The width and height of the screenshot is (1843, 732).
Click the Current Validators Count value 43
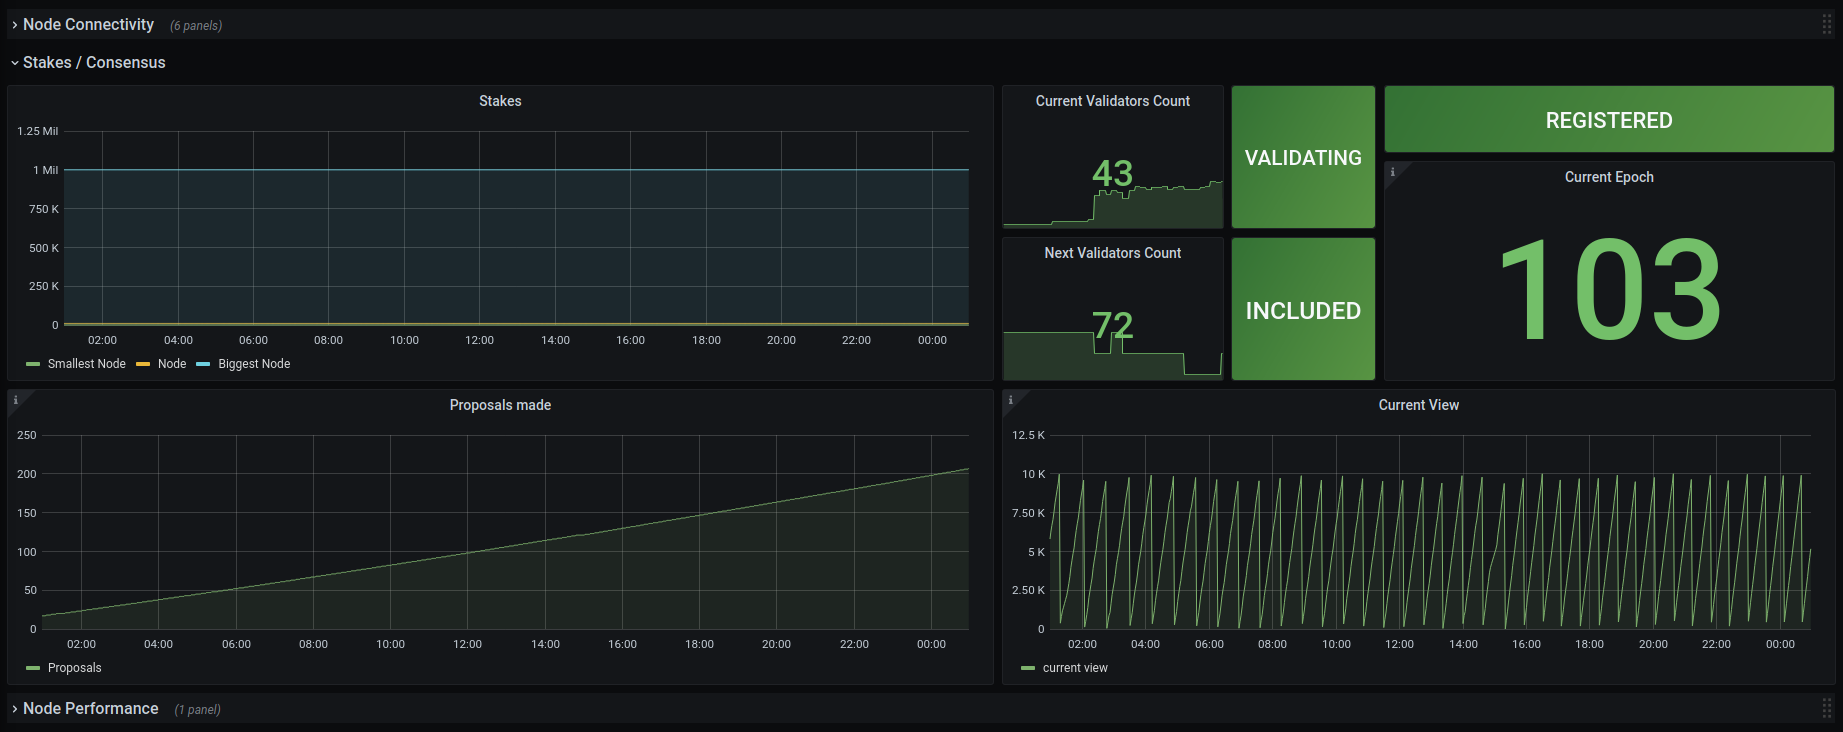(1112, 173)
